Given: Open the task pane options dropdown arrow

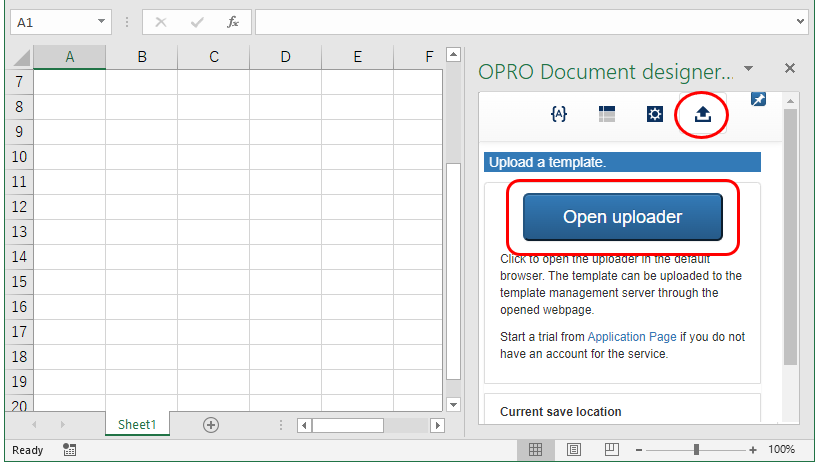Looking at the screenshot, I should [749, 69].
